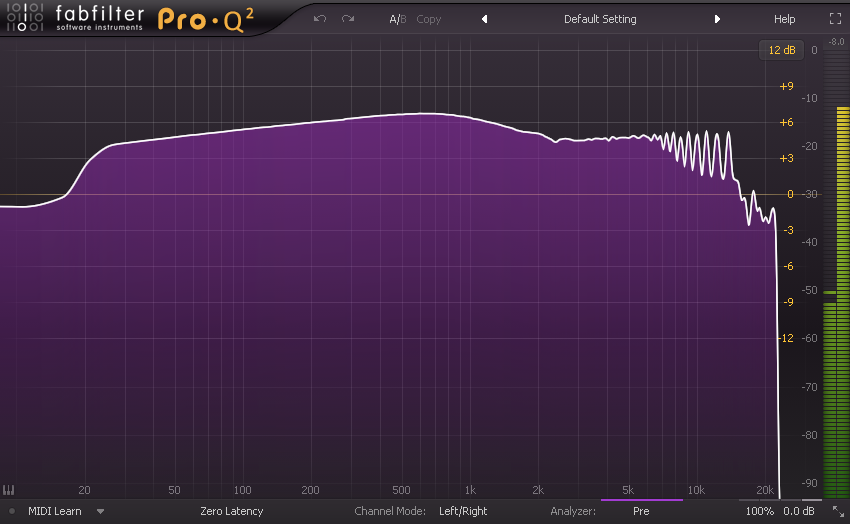Click the redo arrow icon
Image resolution: width=850 pixels, height=524 pixels.
[x=348, y=19]
